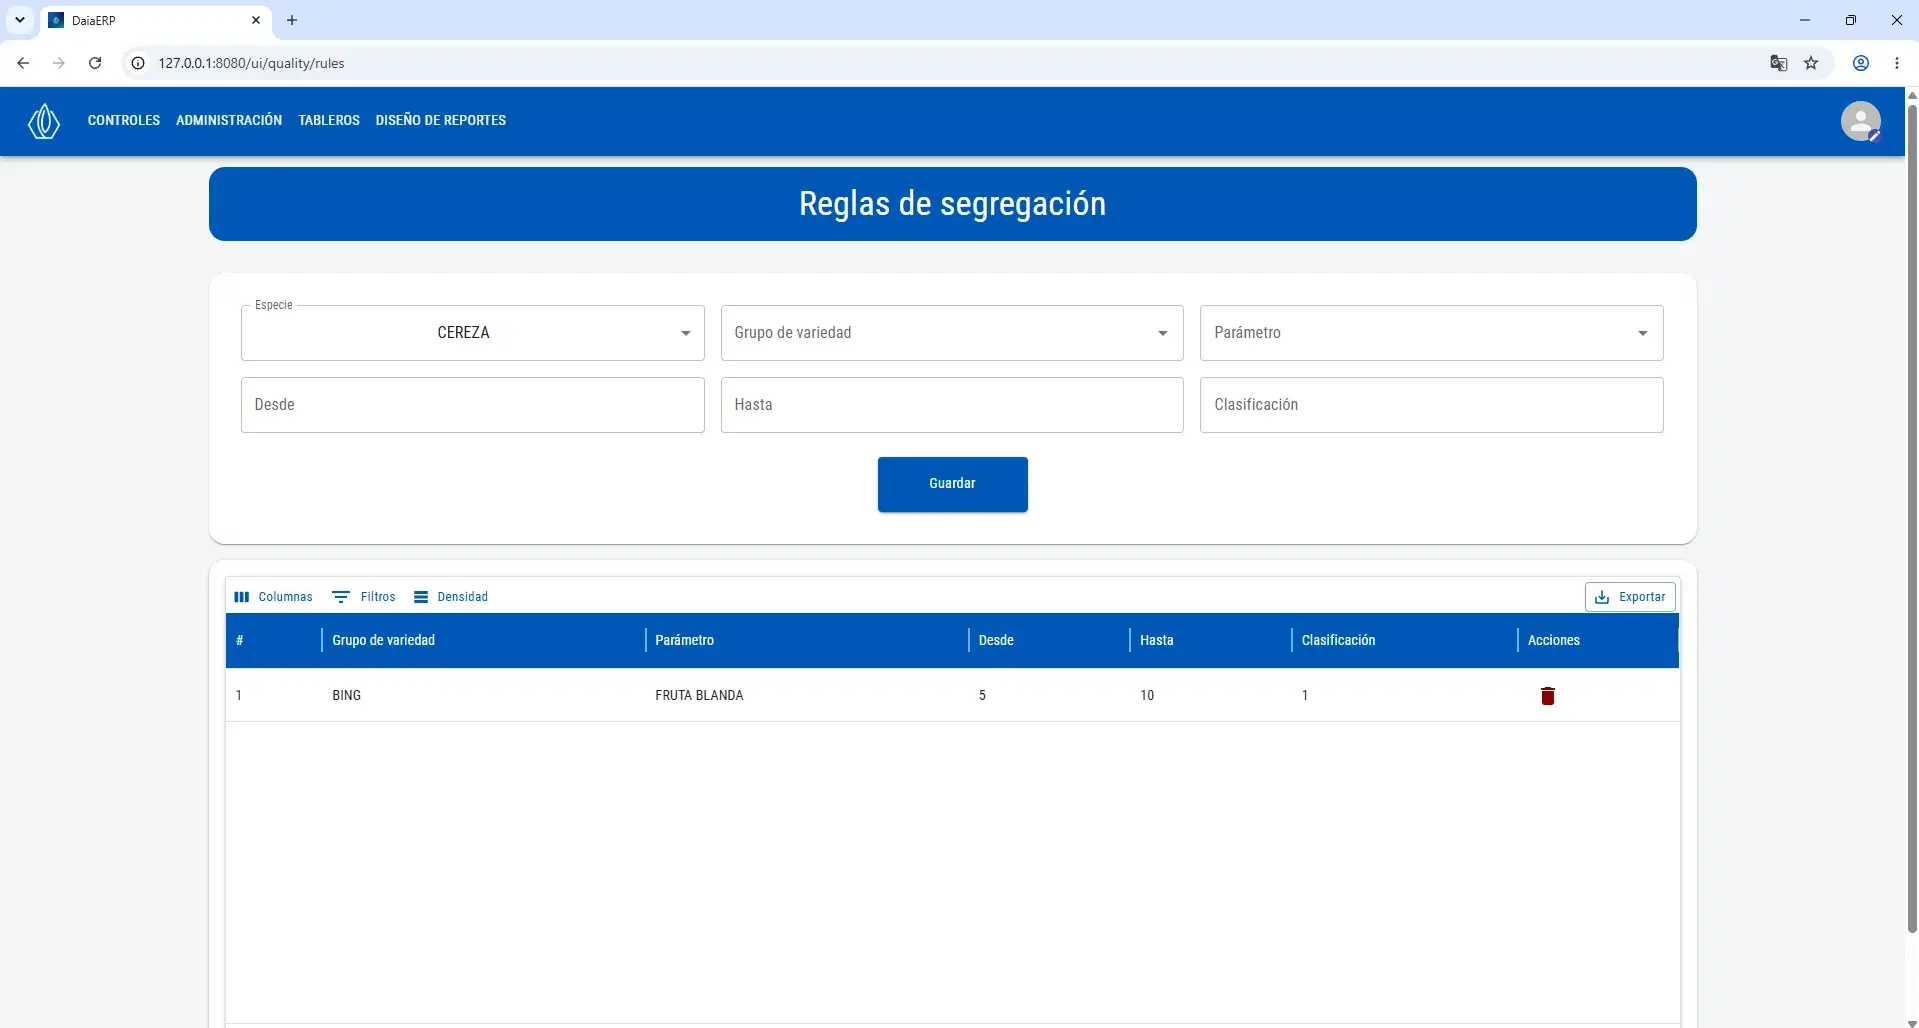Screen dimensions: 1919x1028
Task: Open the user profile avatar
Action: pyautogui.click(x=1860, y=121)
